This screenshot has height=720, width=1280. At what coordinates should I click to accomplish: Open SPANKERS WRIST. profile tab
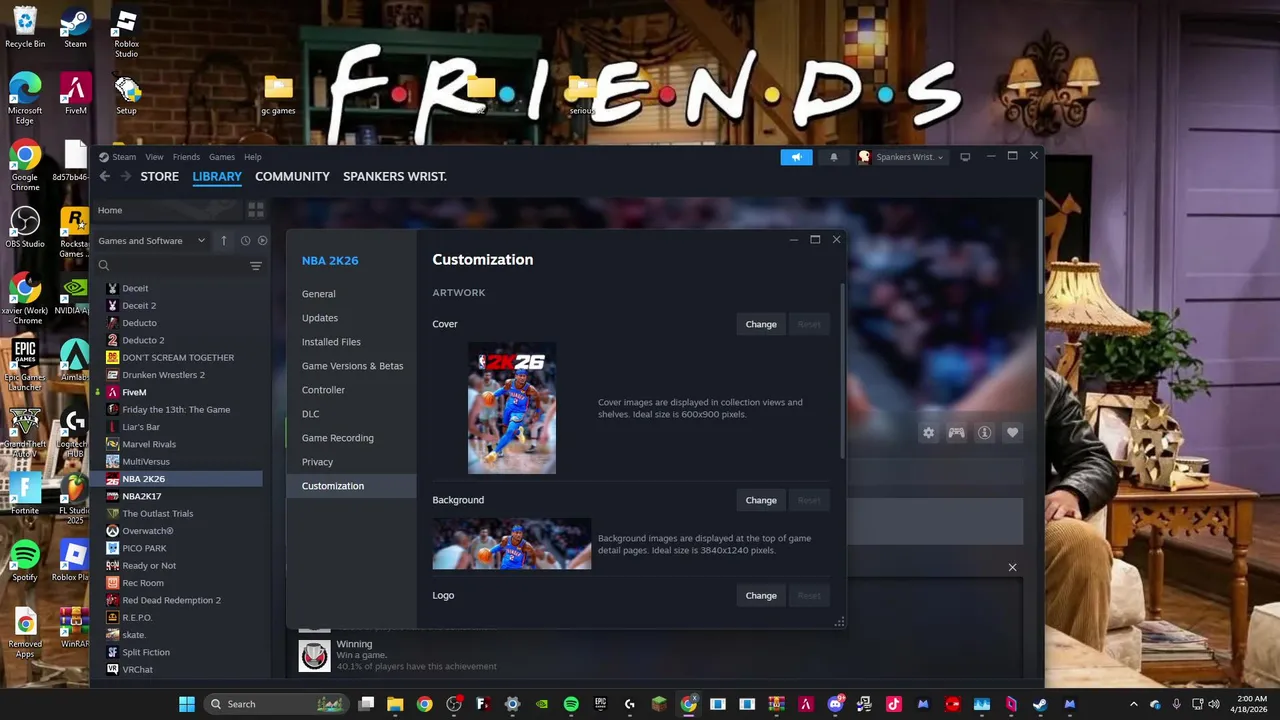395,176
